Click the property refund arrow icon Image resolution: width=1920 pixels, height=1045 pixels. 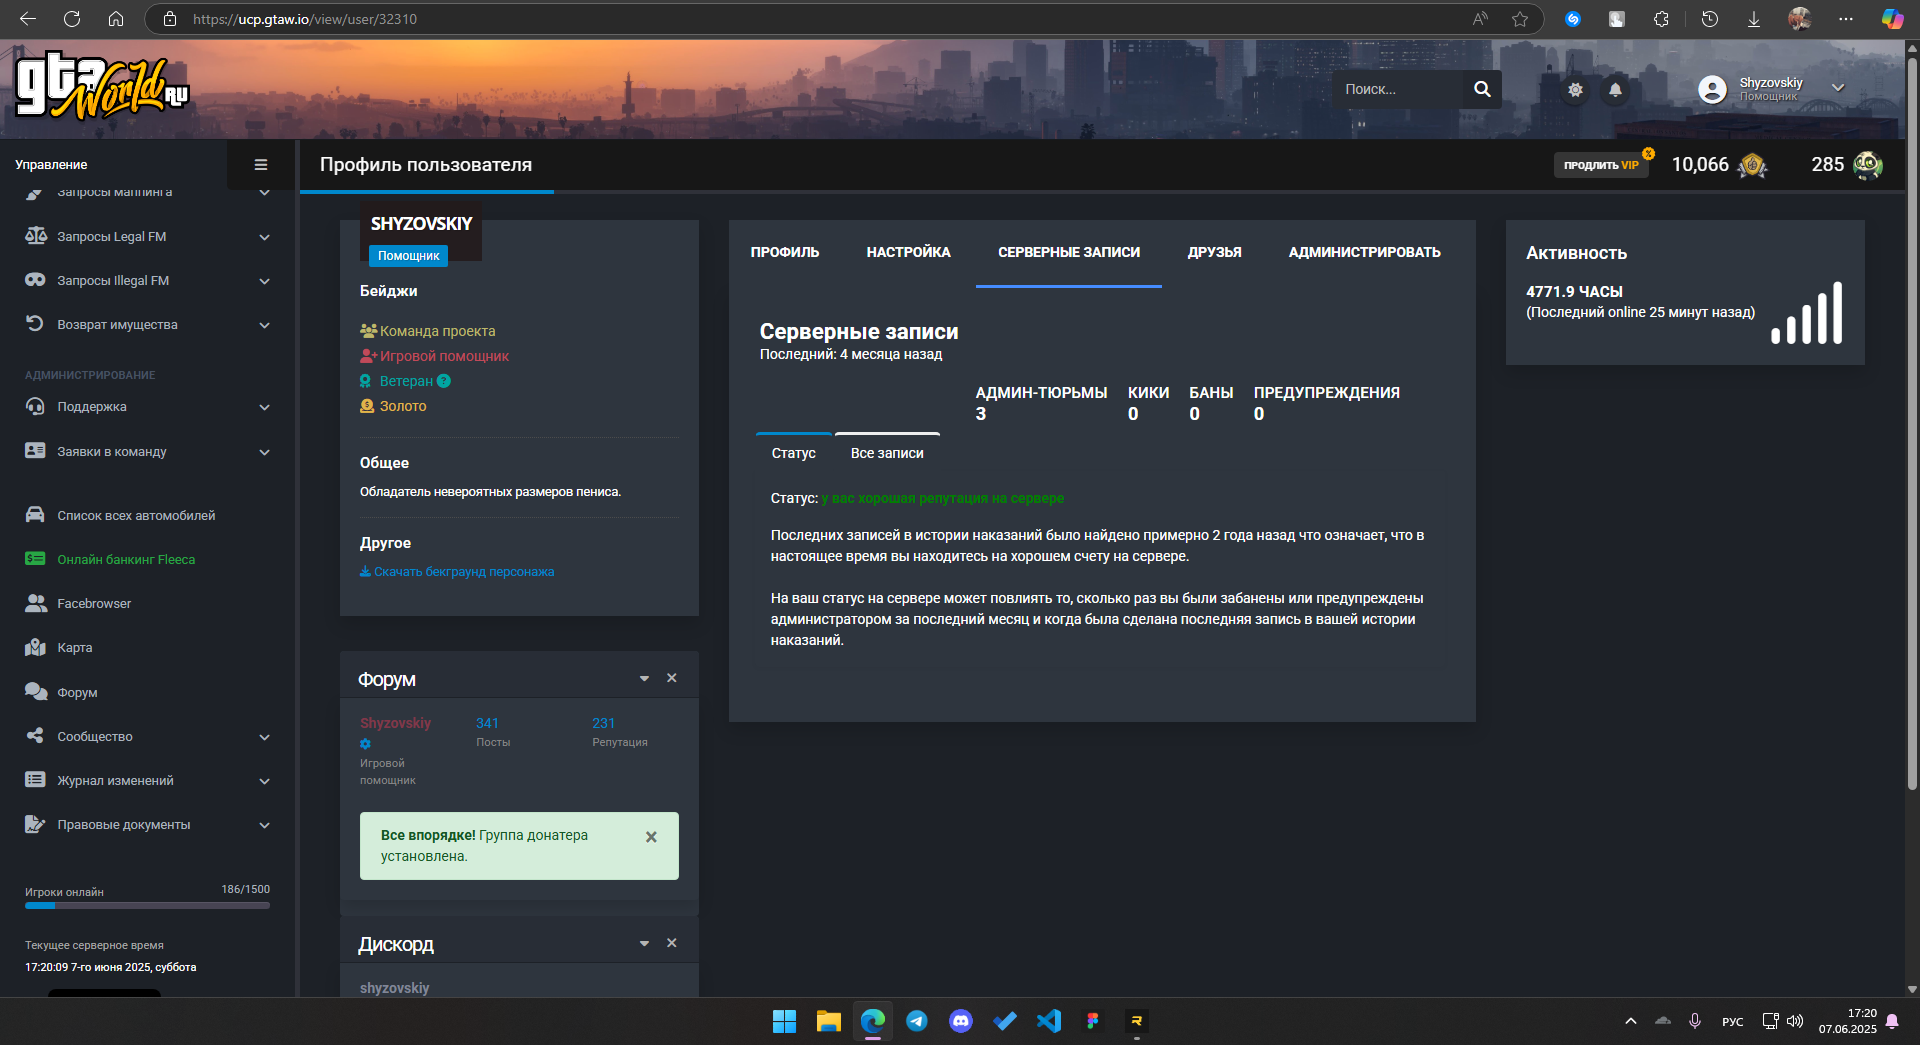coord(35,324)
